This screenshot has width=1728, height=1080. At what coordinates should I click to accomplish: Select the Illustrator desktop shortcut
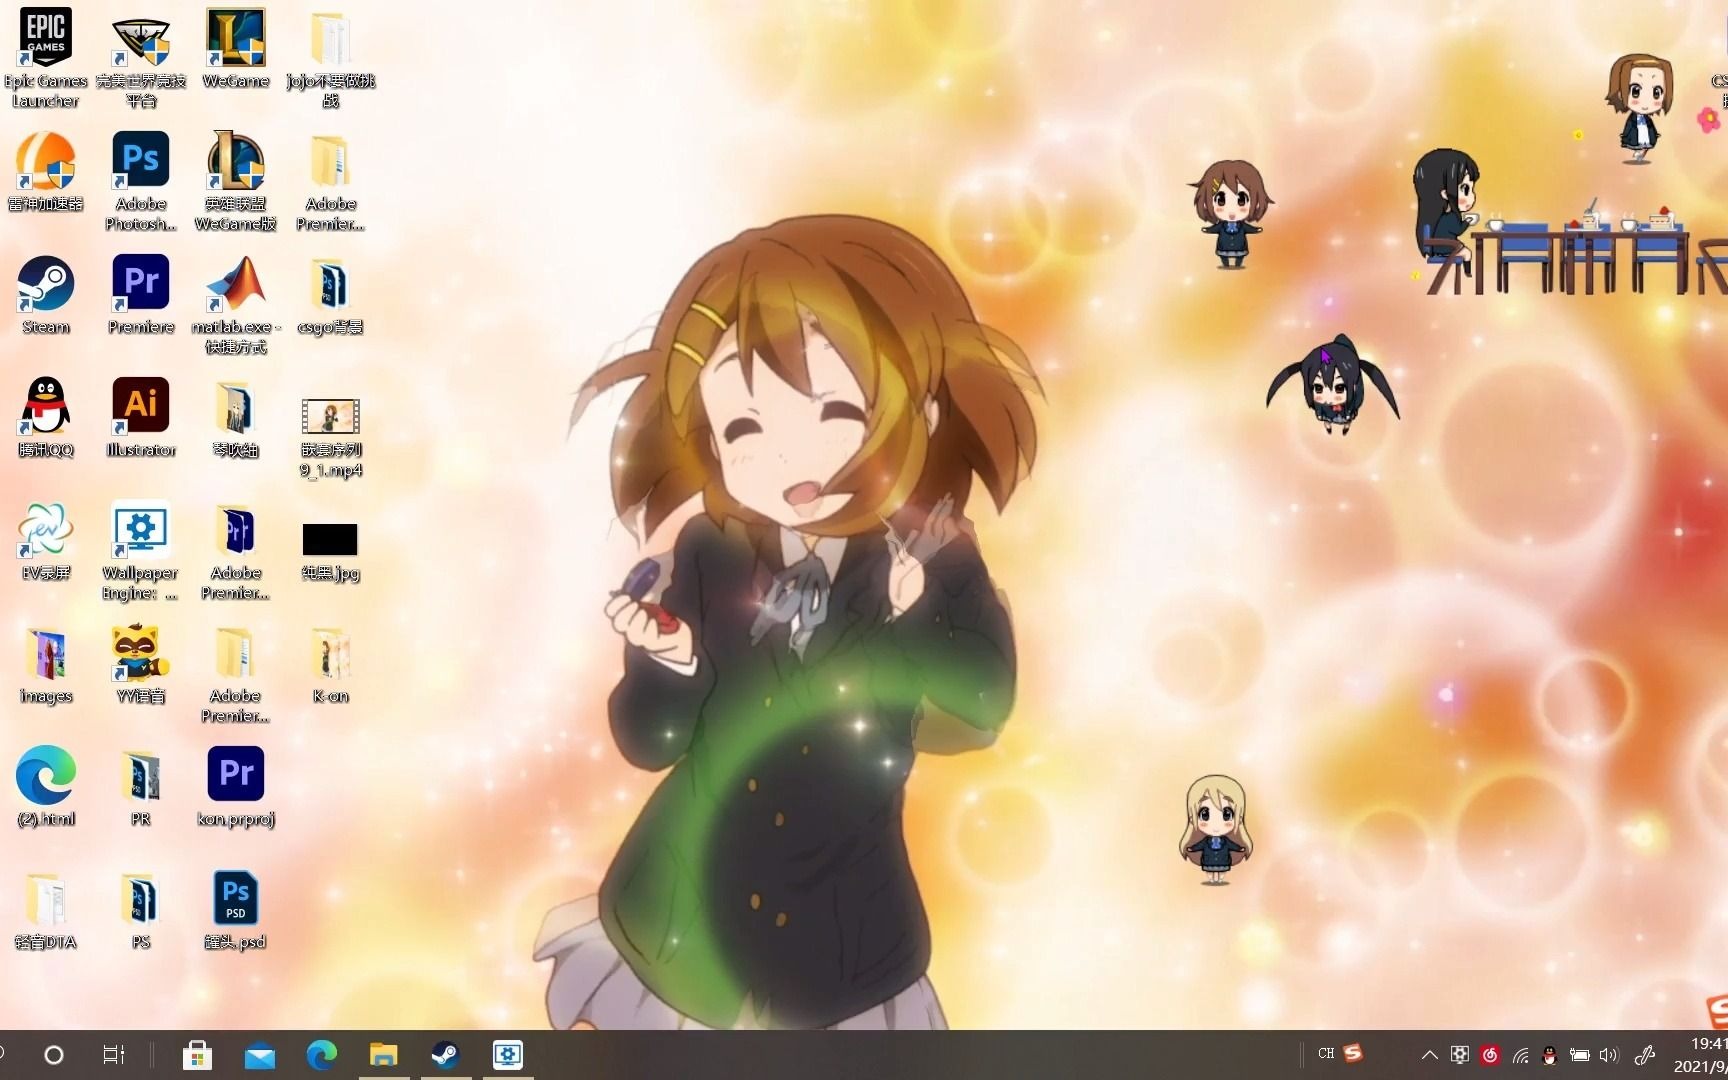click(141, 418)
